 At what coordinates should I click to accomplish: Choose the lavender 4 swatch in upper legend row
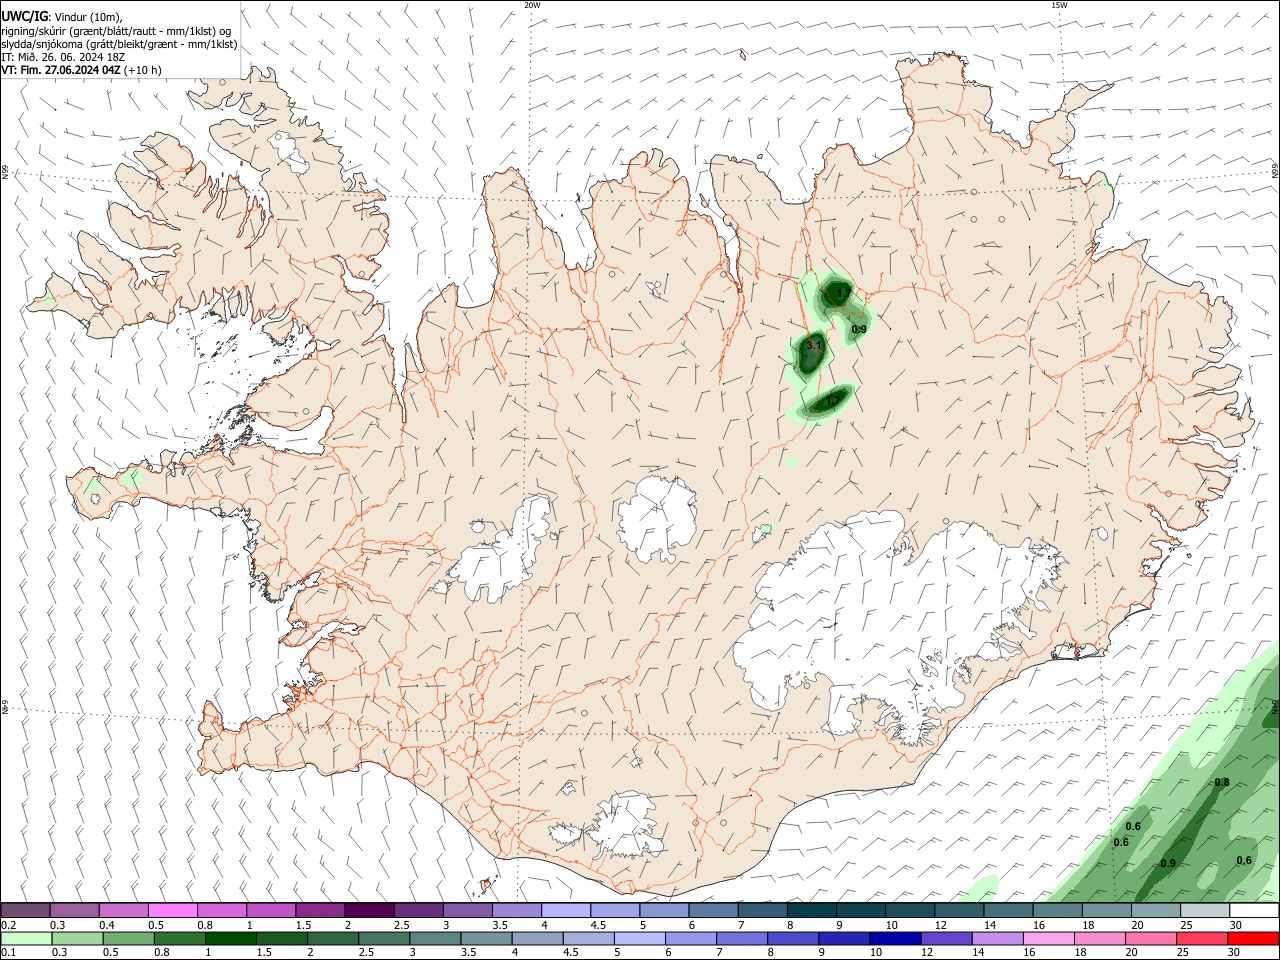click(x=566, y=910)
